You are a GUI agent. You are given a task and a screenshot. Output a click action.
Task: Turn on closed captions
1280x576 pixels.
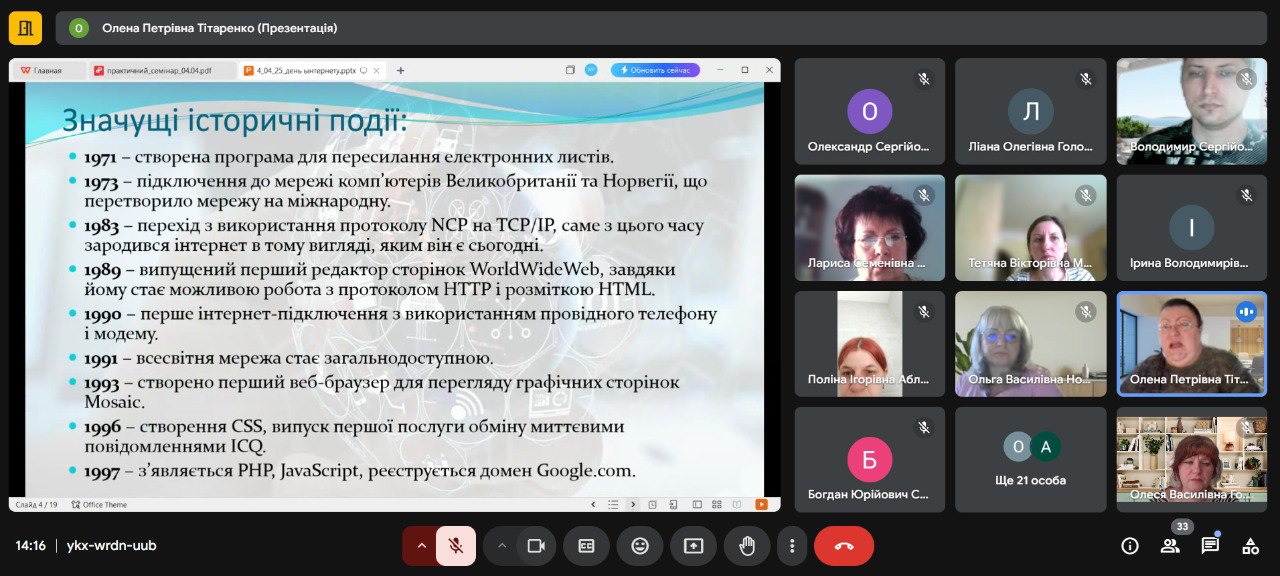pos(586,546)
